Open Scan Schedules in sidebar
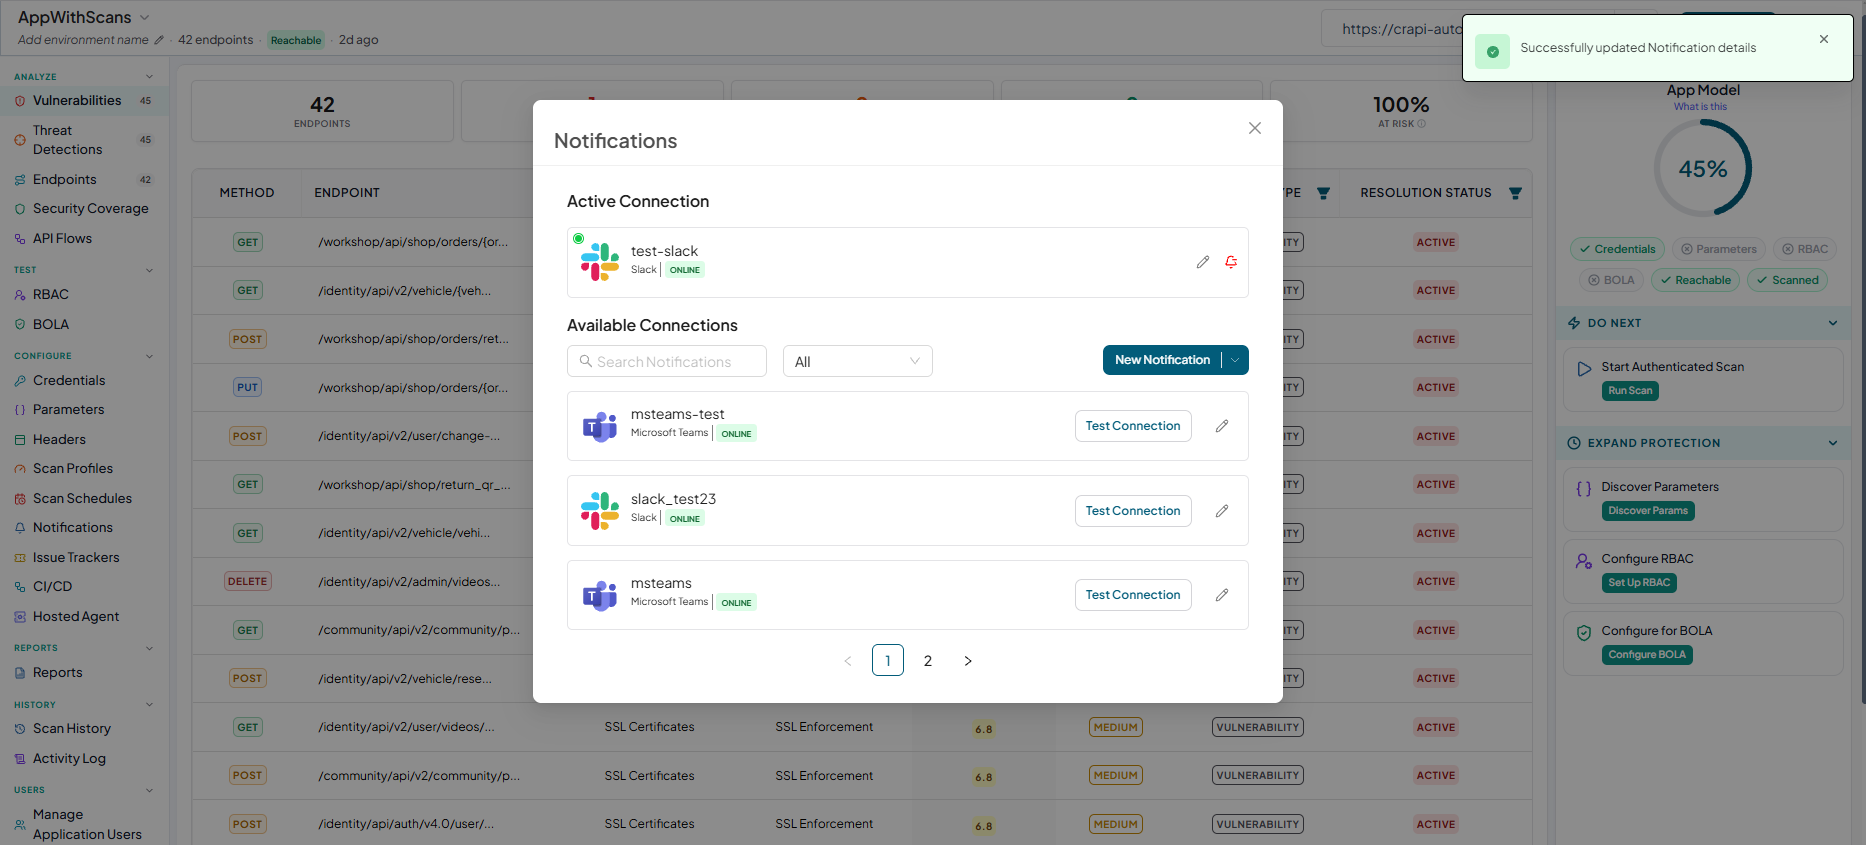This screenshot has width=1866, height=845. (x=82, y=498)
